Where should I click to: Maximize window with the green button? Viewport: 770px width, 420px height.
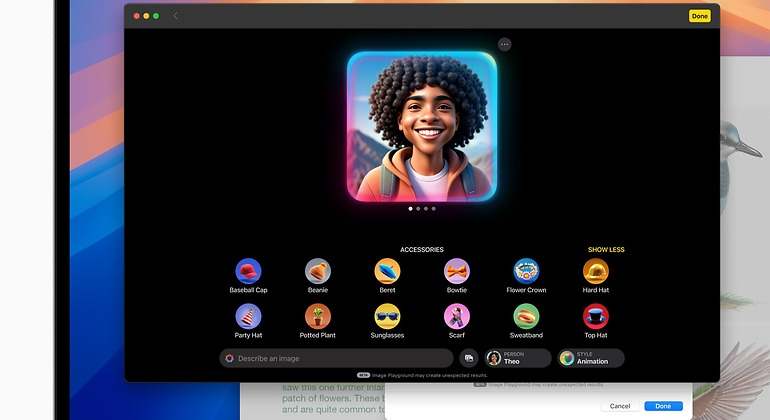point(156,16)
